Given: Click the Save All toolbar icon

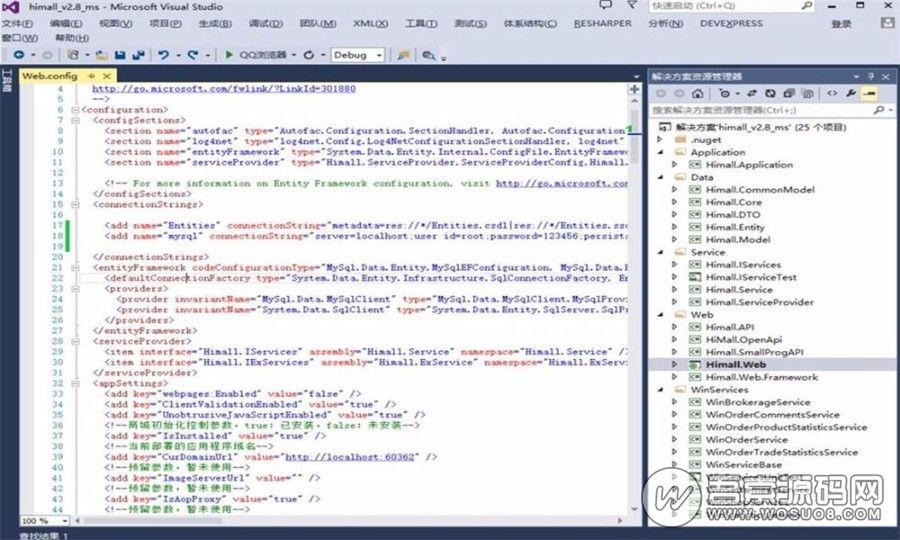Looking at the screenshot, I should coord(135,55).
